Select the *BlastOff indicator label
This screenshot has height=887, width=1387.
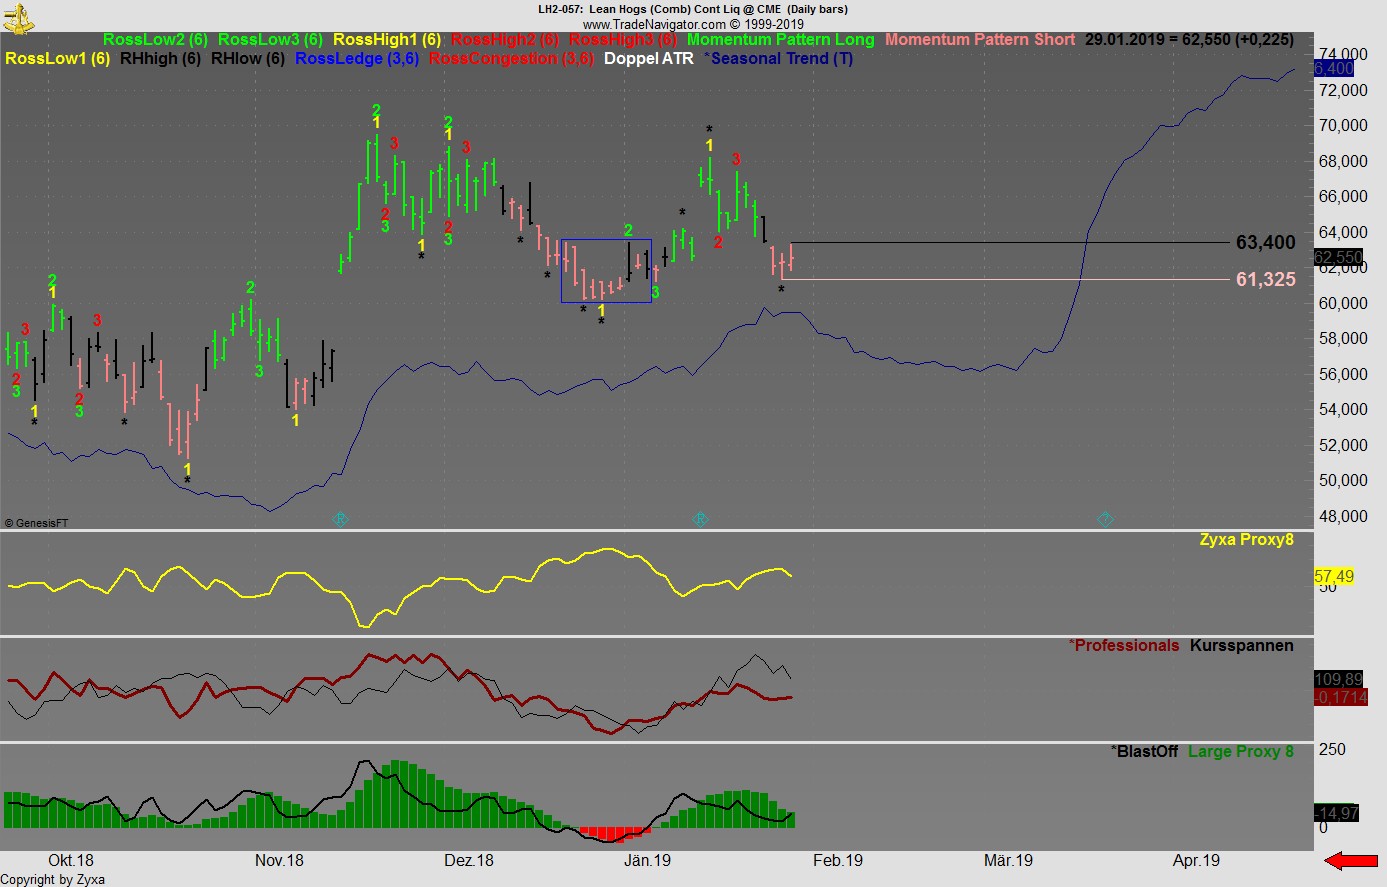click(x=1145, y=752)
